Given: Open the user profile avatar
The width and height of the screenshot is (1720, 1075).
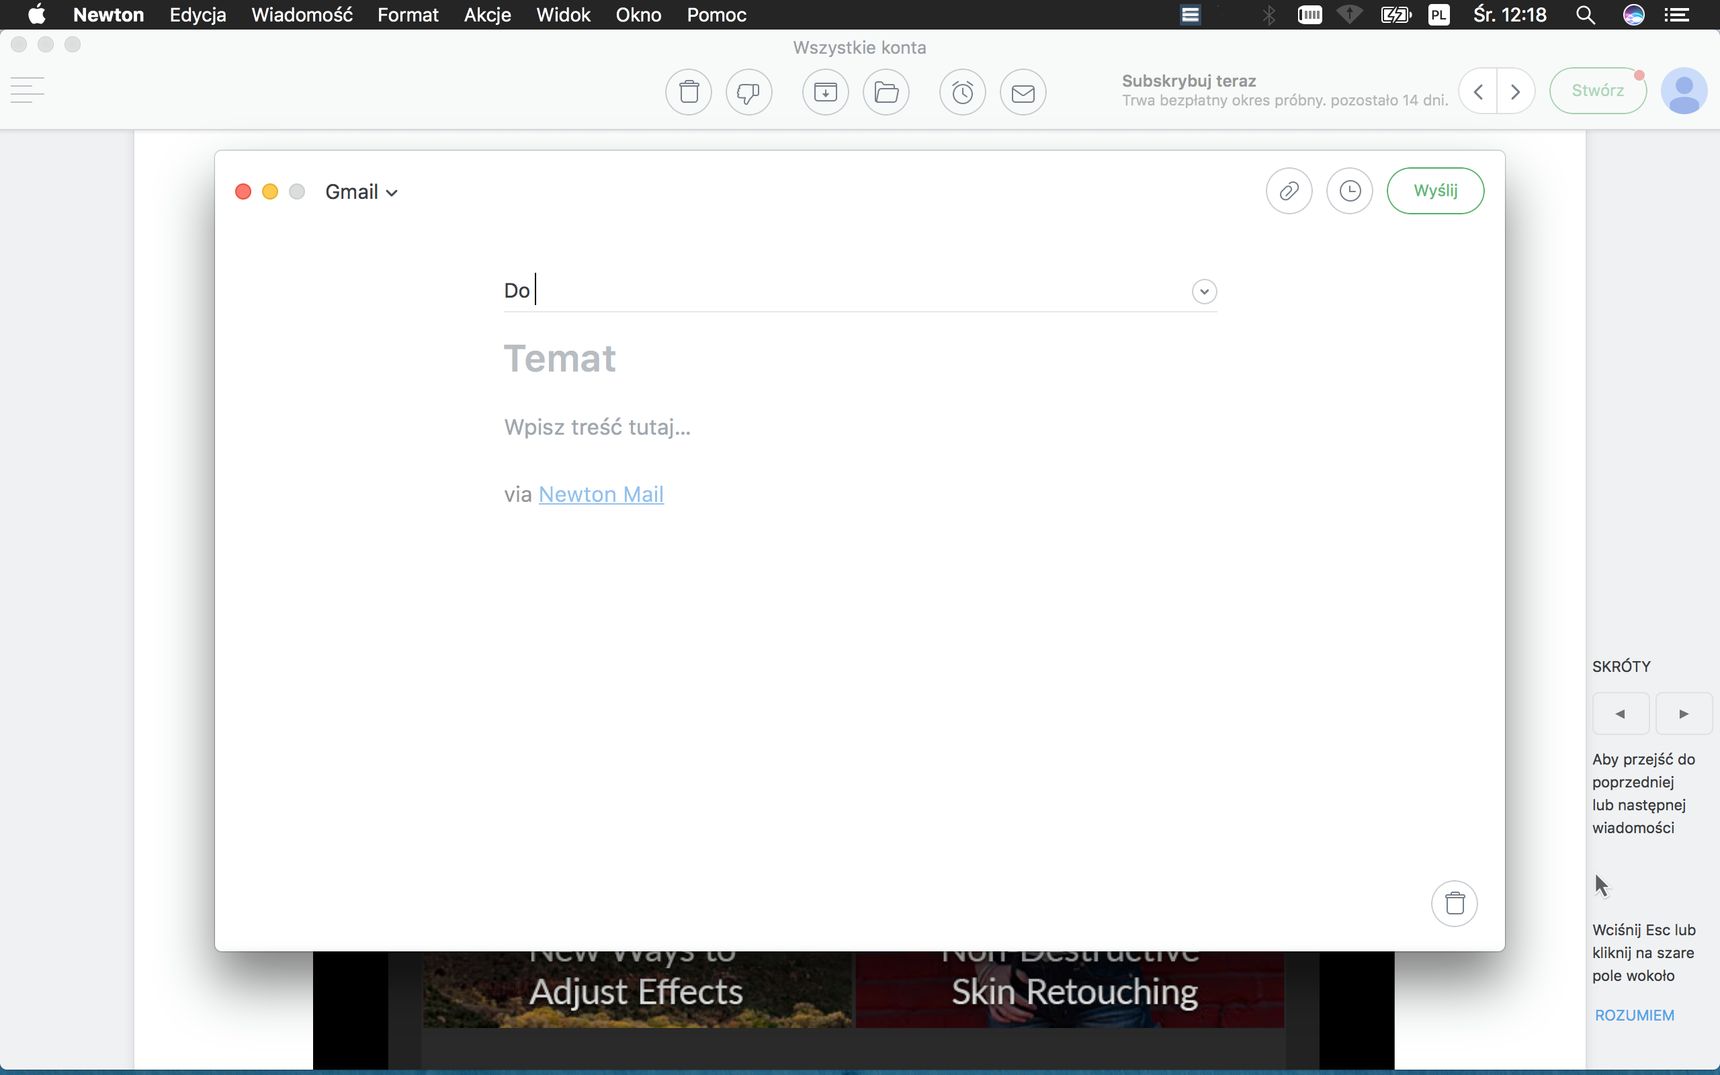Looking at the screenshot, I should coord(1684,91).
